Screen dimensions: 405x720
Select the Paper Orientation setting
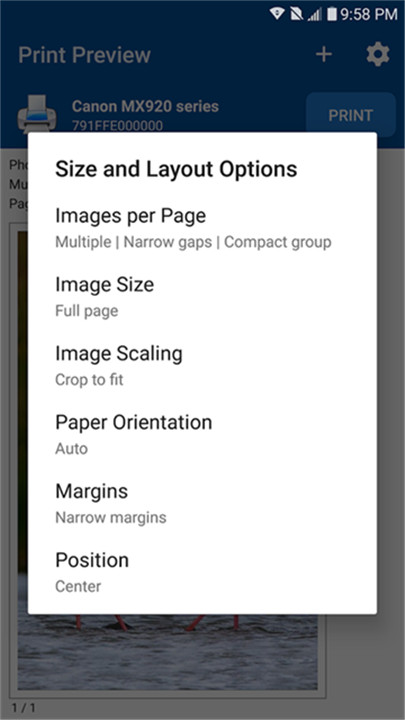click(x=202, y=435)
